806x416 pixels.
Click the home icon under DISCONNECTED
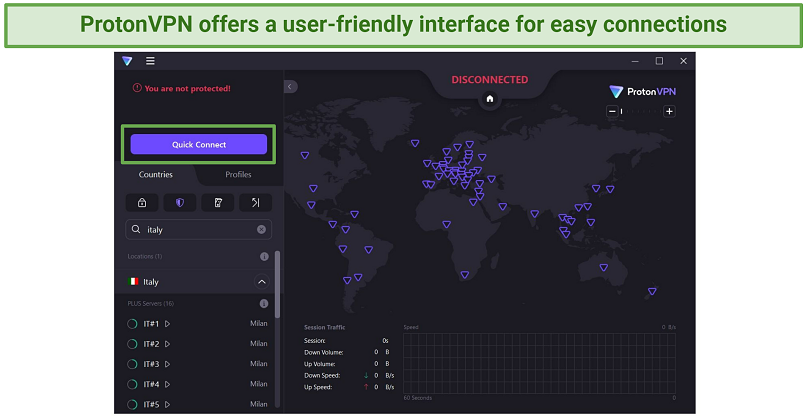(489, 99)
